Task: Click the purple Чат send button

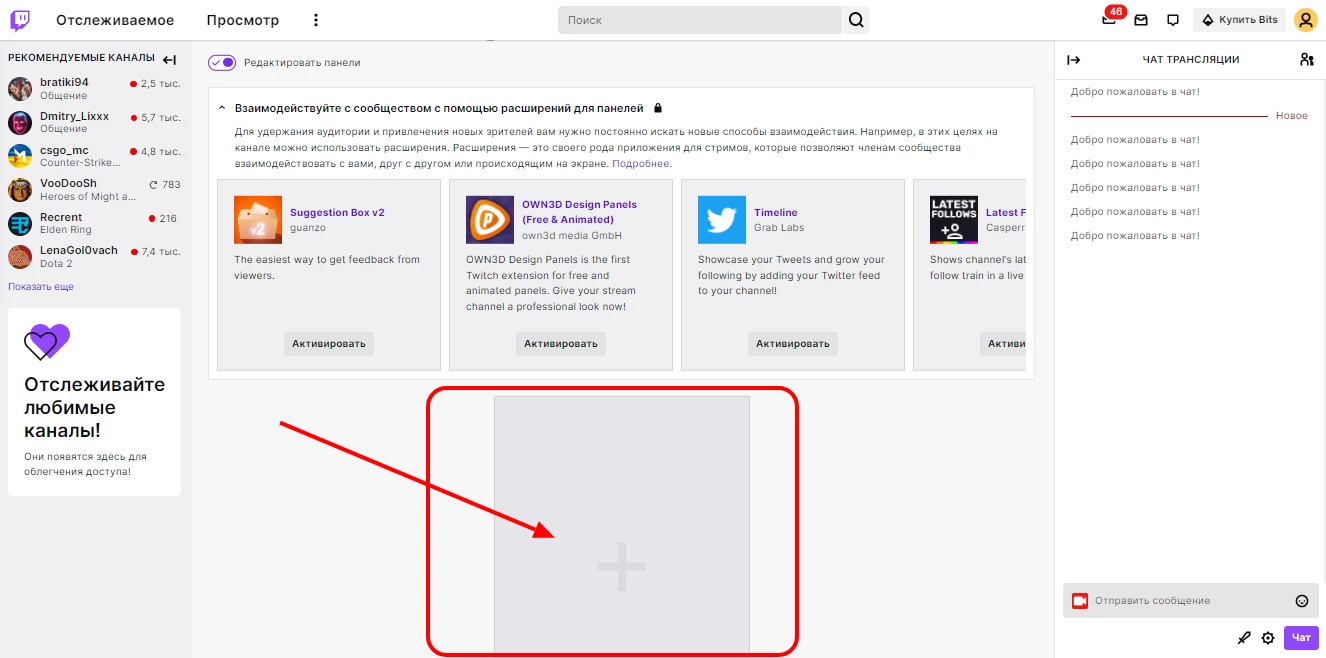Action: [x=1301, y=638]
